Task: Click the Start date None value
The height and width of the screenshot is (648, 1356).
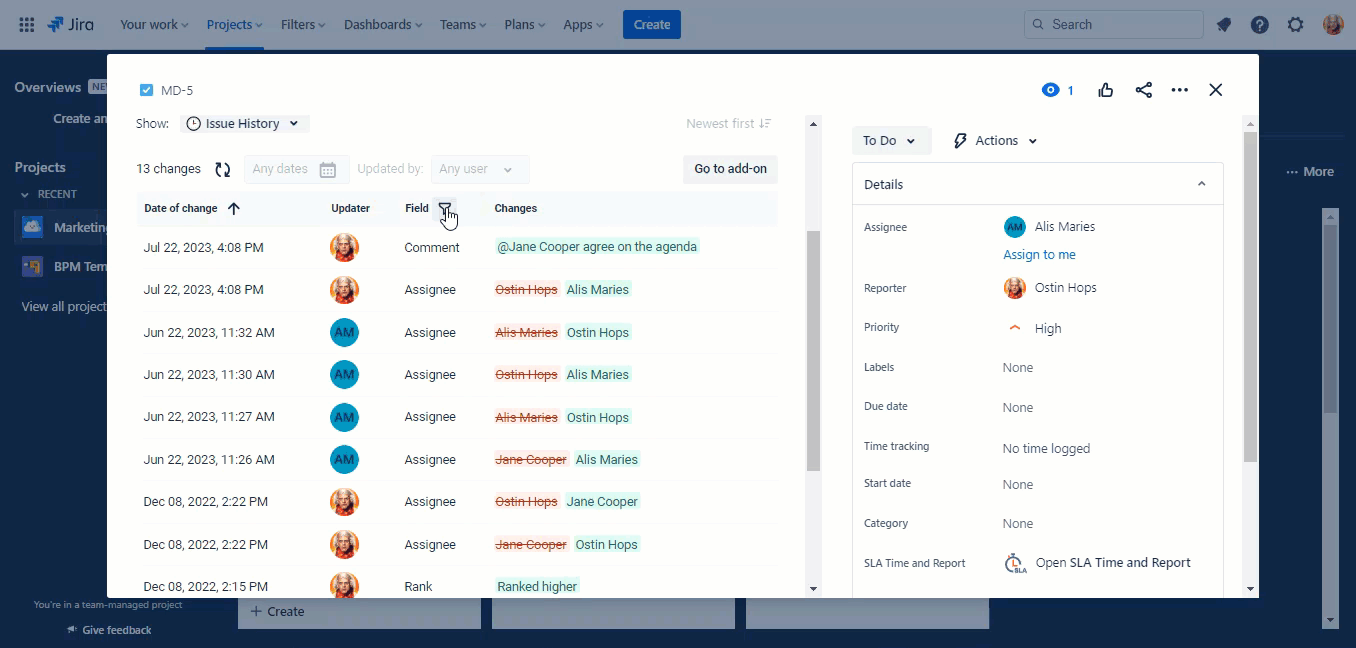Action: pos(1018,485)
